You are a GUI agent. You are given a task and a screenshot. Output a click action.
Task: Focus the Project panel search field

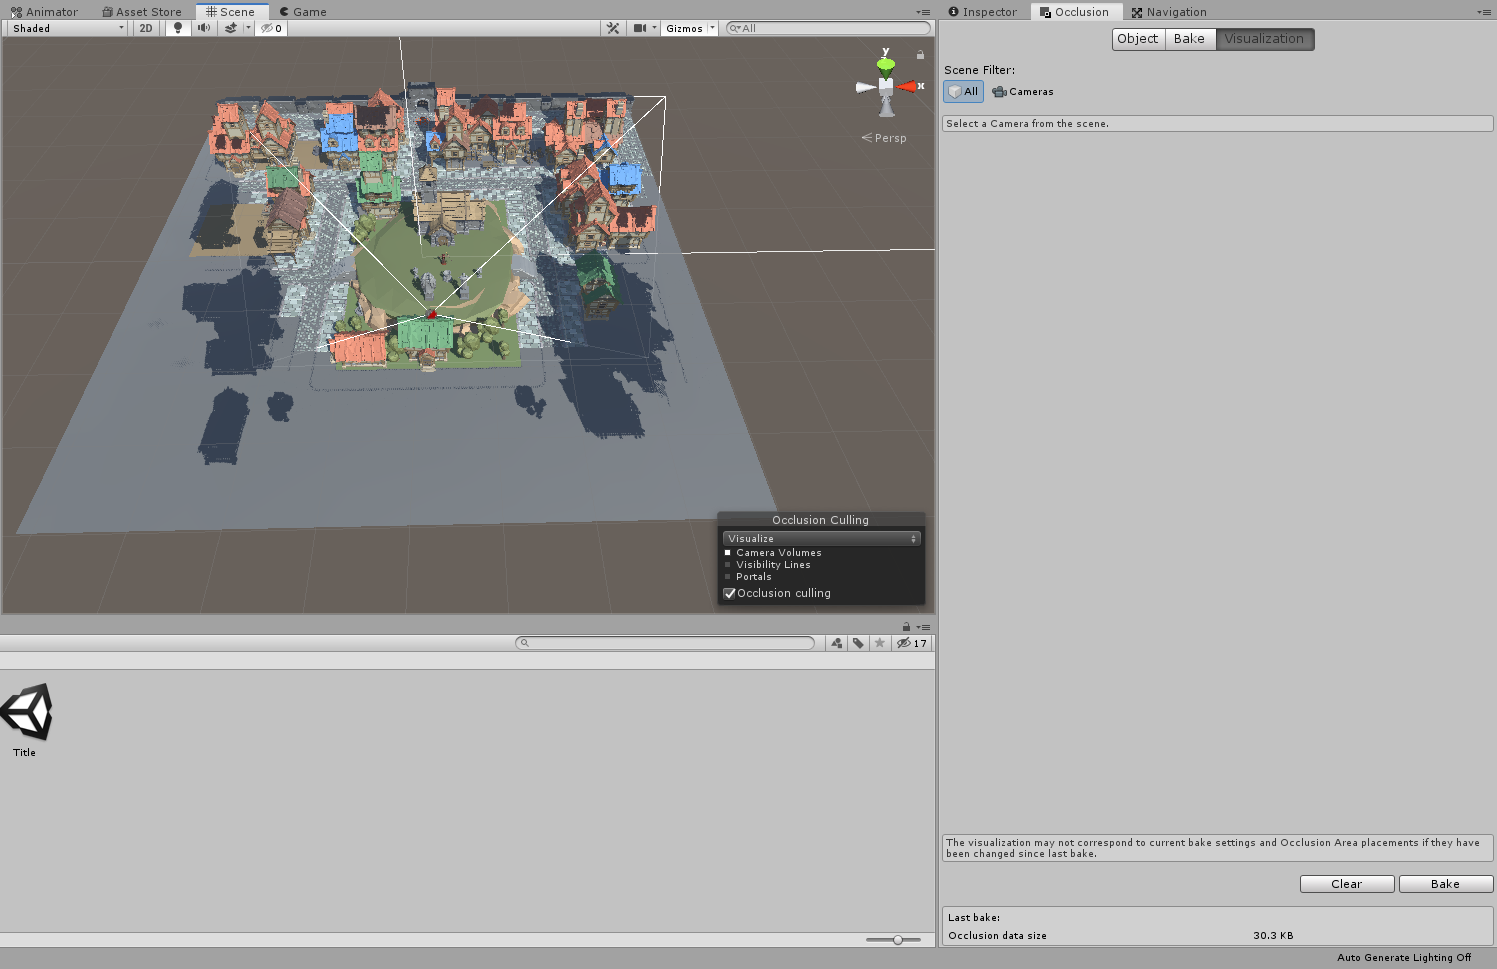coord(665,643)
